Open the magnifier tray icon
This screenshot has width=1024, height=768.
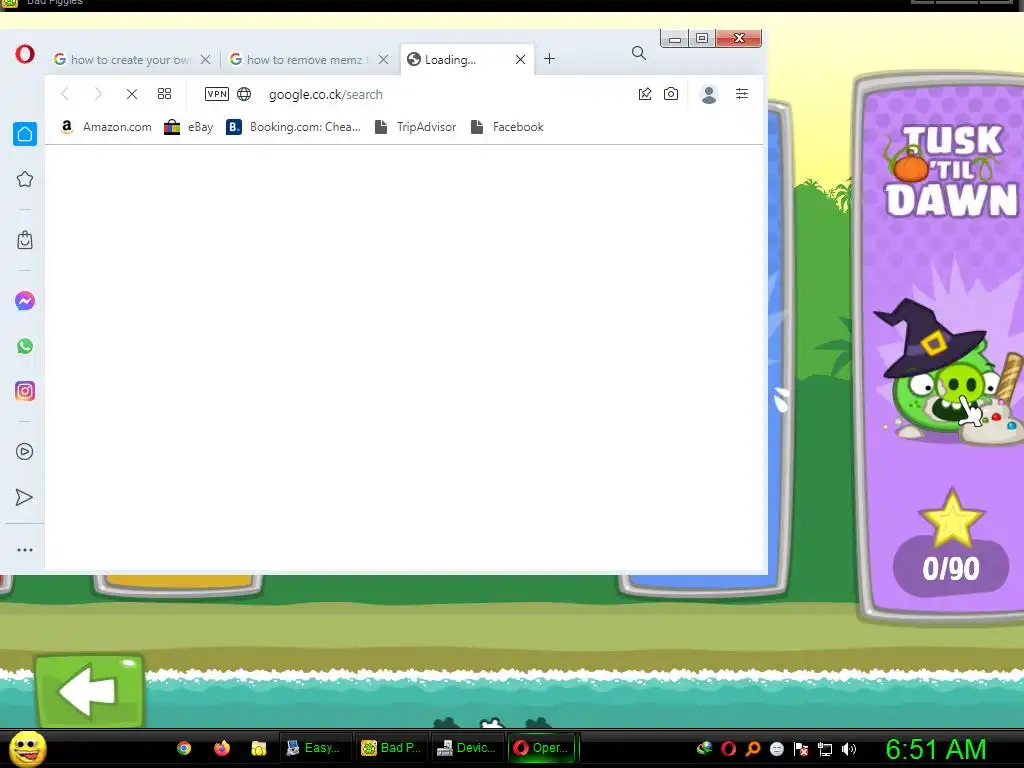753,749
